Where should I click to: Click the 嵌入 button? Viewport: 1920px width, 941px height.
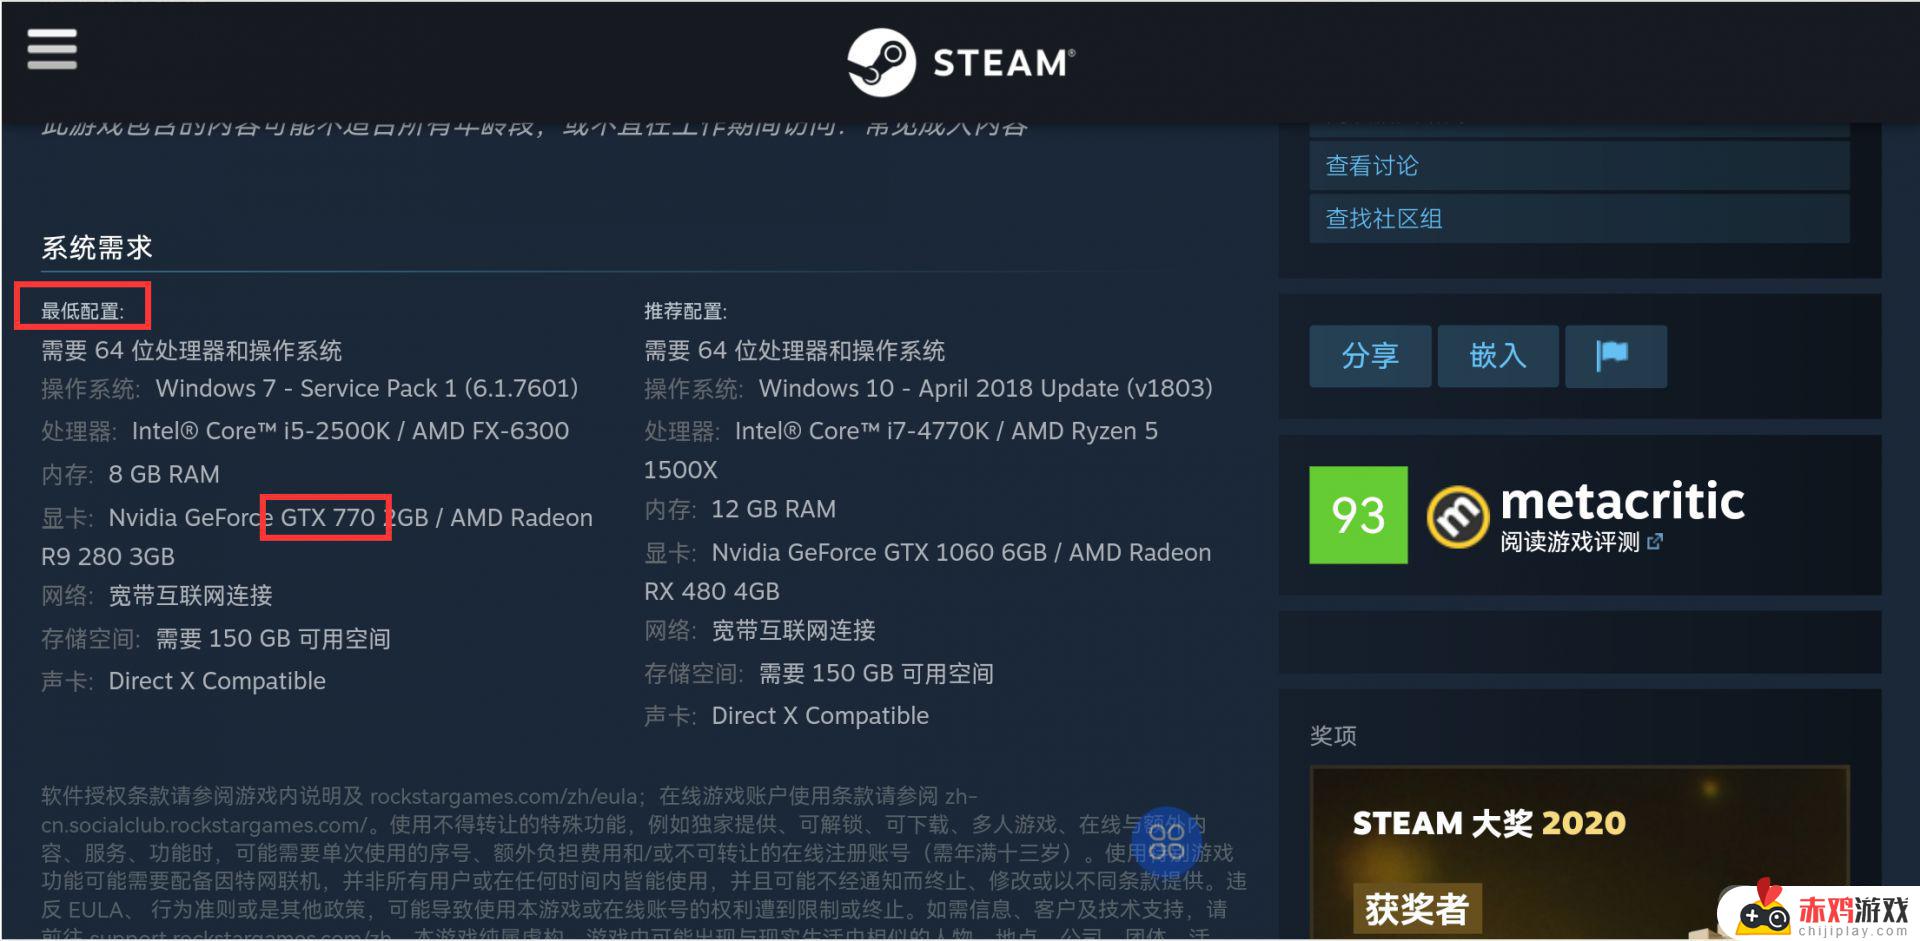1498,356
